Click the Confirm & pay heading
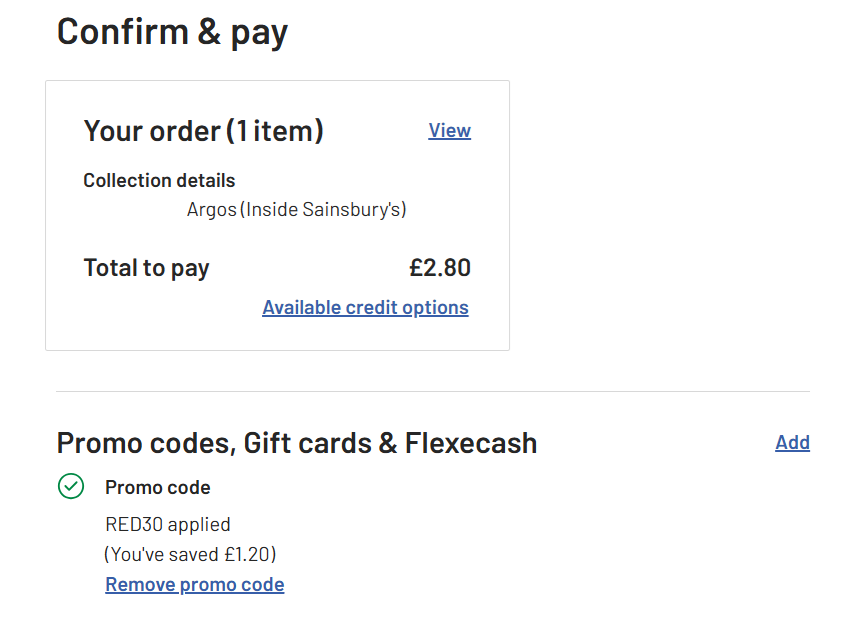The image size is (846, 621). 172,32
